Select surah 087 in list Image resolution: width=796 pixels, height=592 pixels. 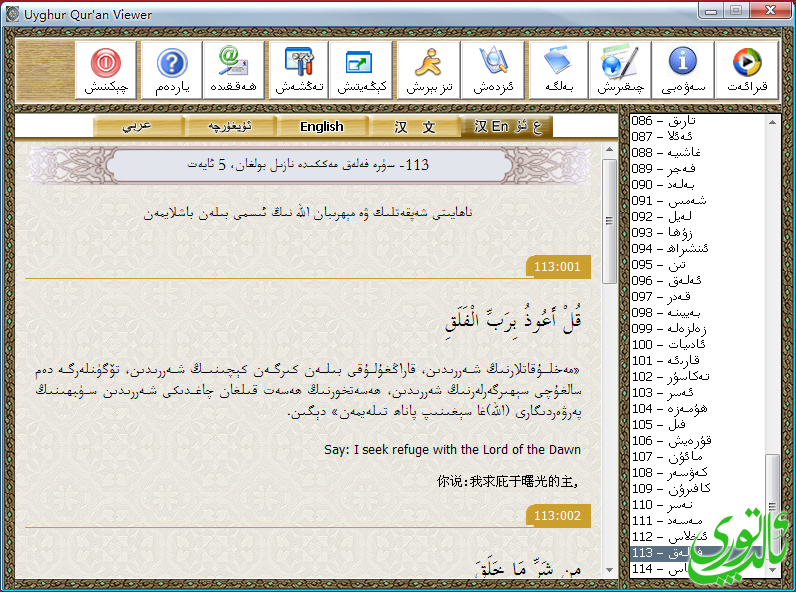[697, 137]
